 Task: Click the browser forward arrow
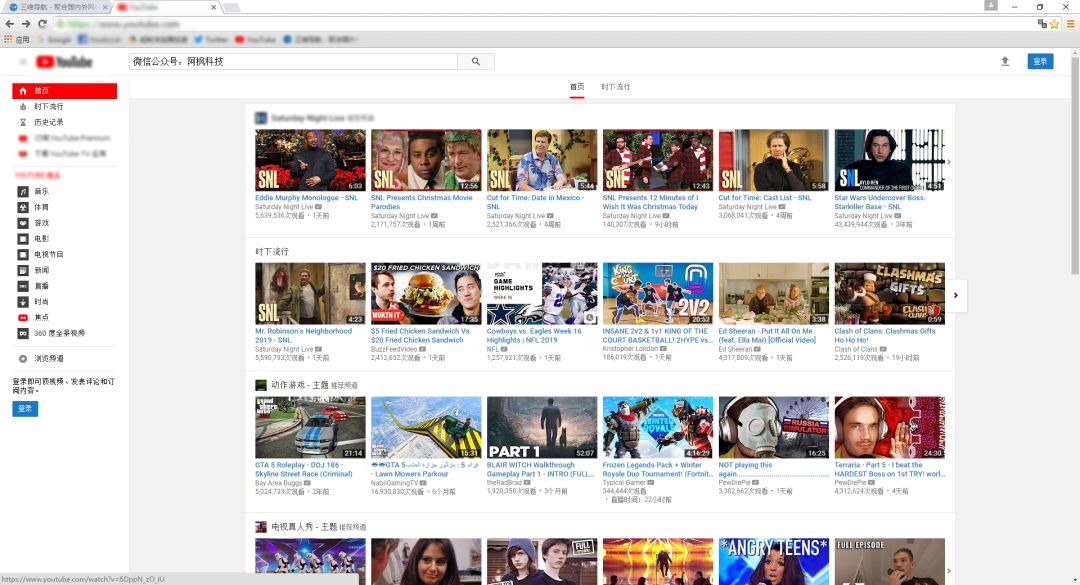(x=25, y=23)
